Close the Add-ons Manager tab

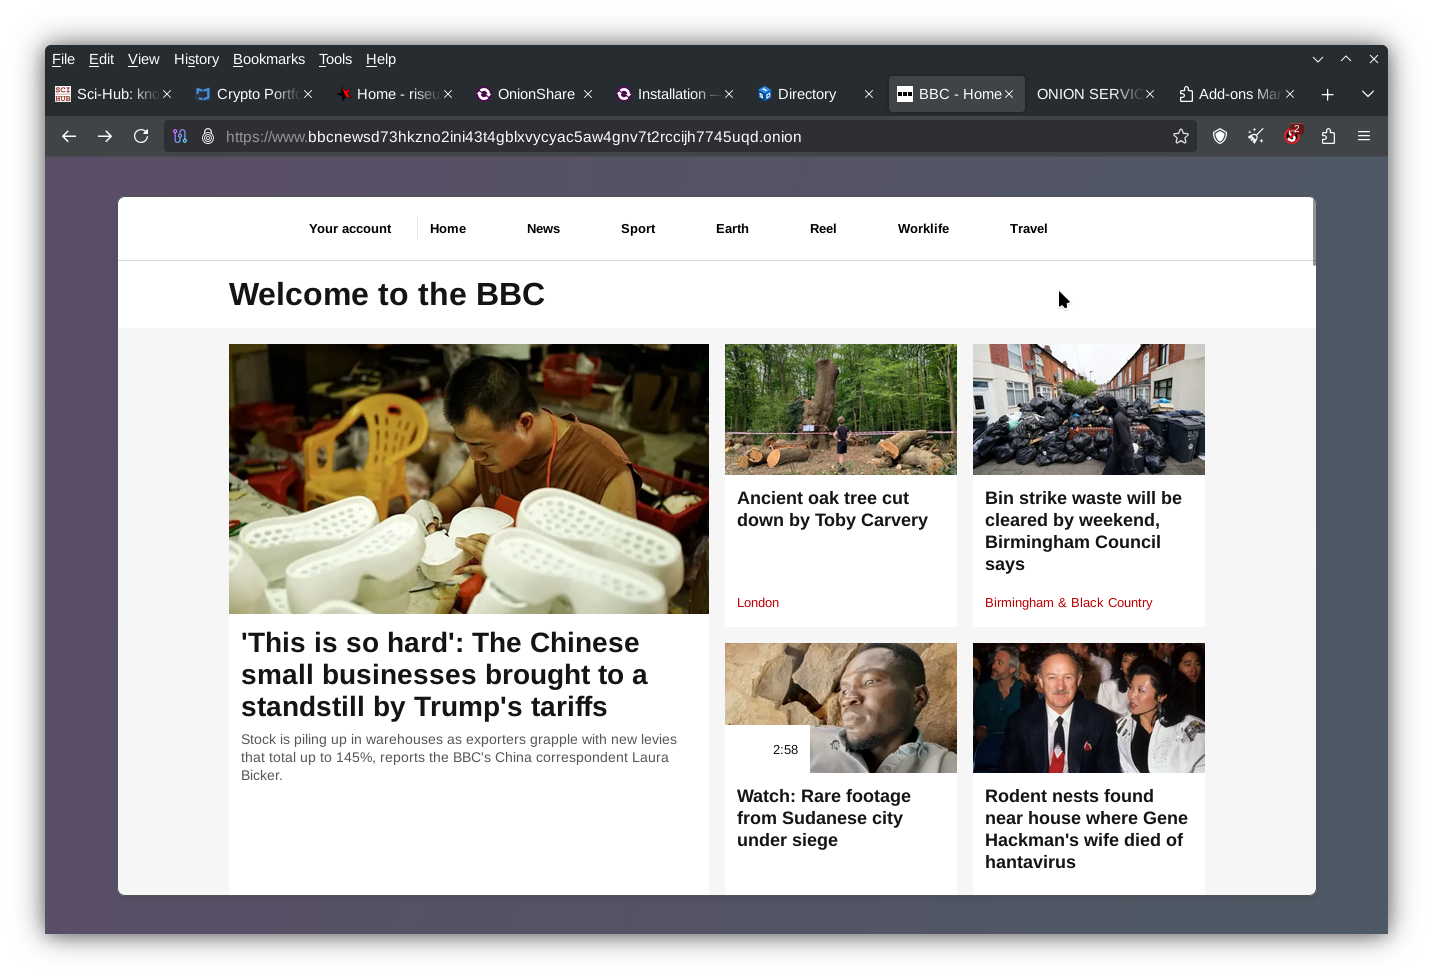(x=1290, y=94)
